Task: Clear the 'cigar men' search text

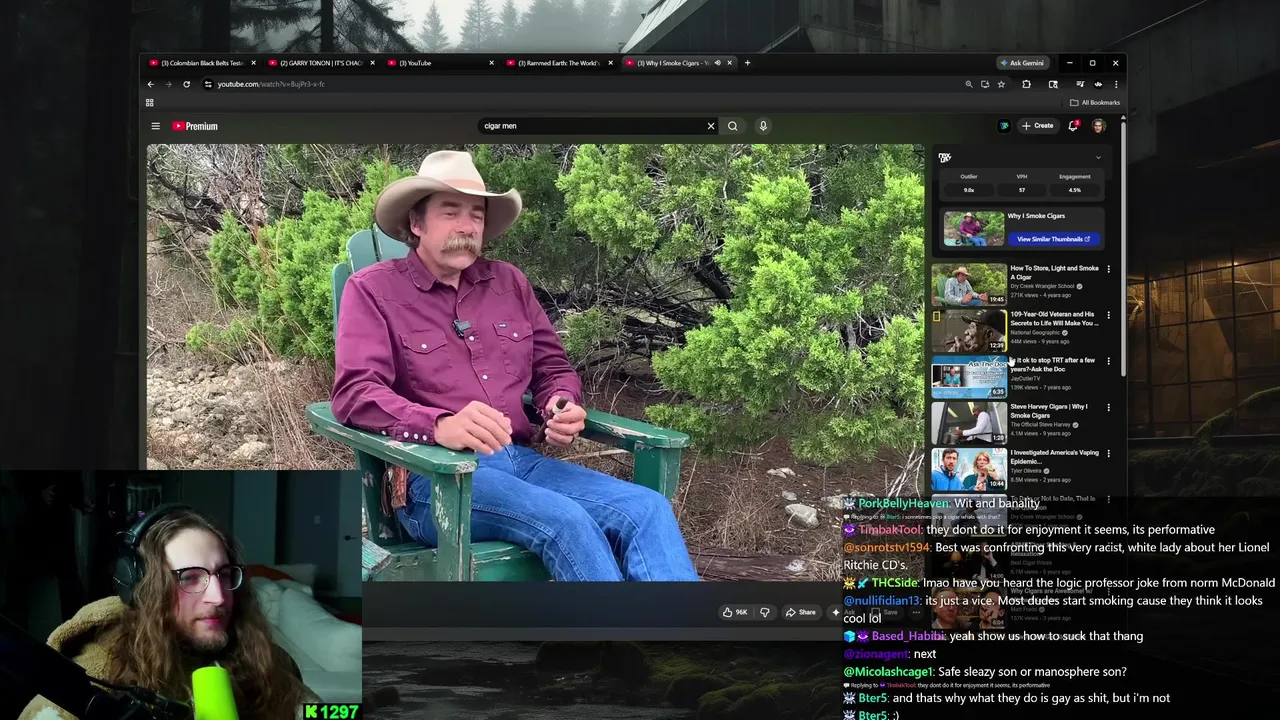Action: pos(711,126)
